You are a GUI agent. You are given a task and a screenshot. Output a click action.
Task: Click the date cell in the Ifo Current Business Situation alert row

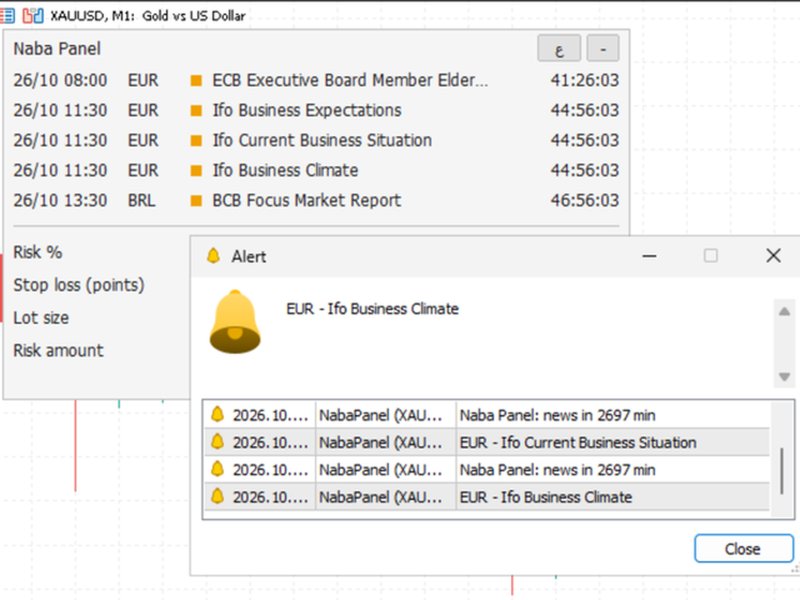[x=270, y=442]
